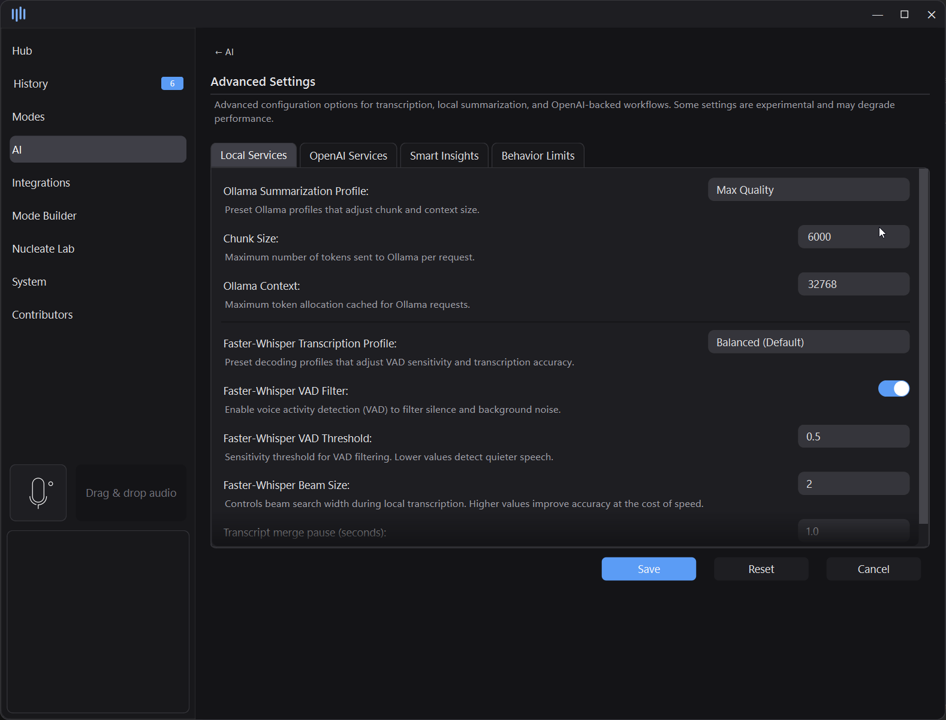Click the Reset button
Viewport: 946px width, 720px height.
(x=761, y=569)
